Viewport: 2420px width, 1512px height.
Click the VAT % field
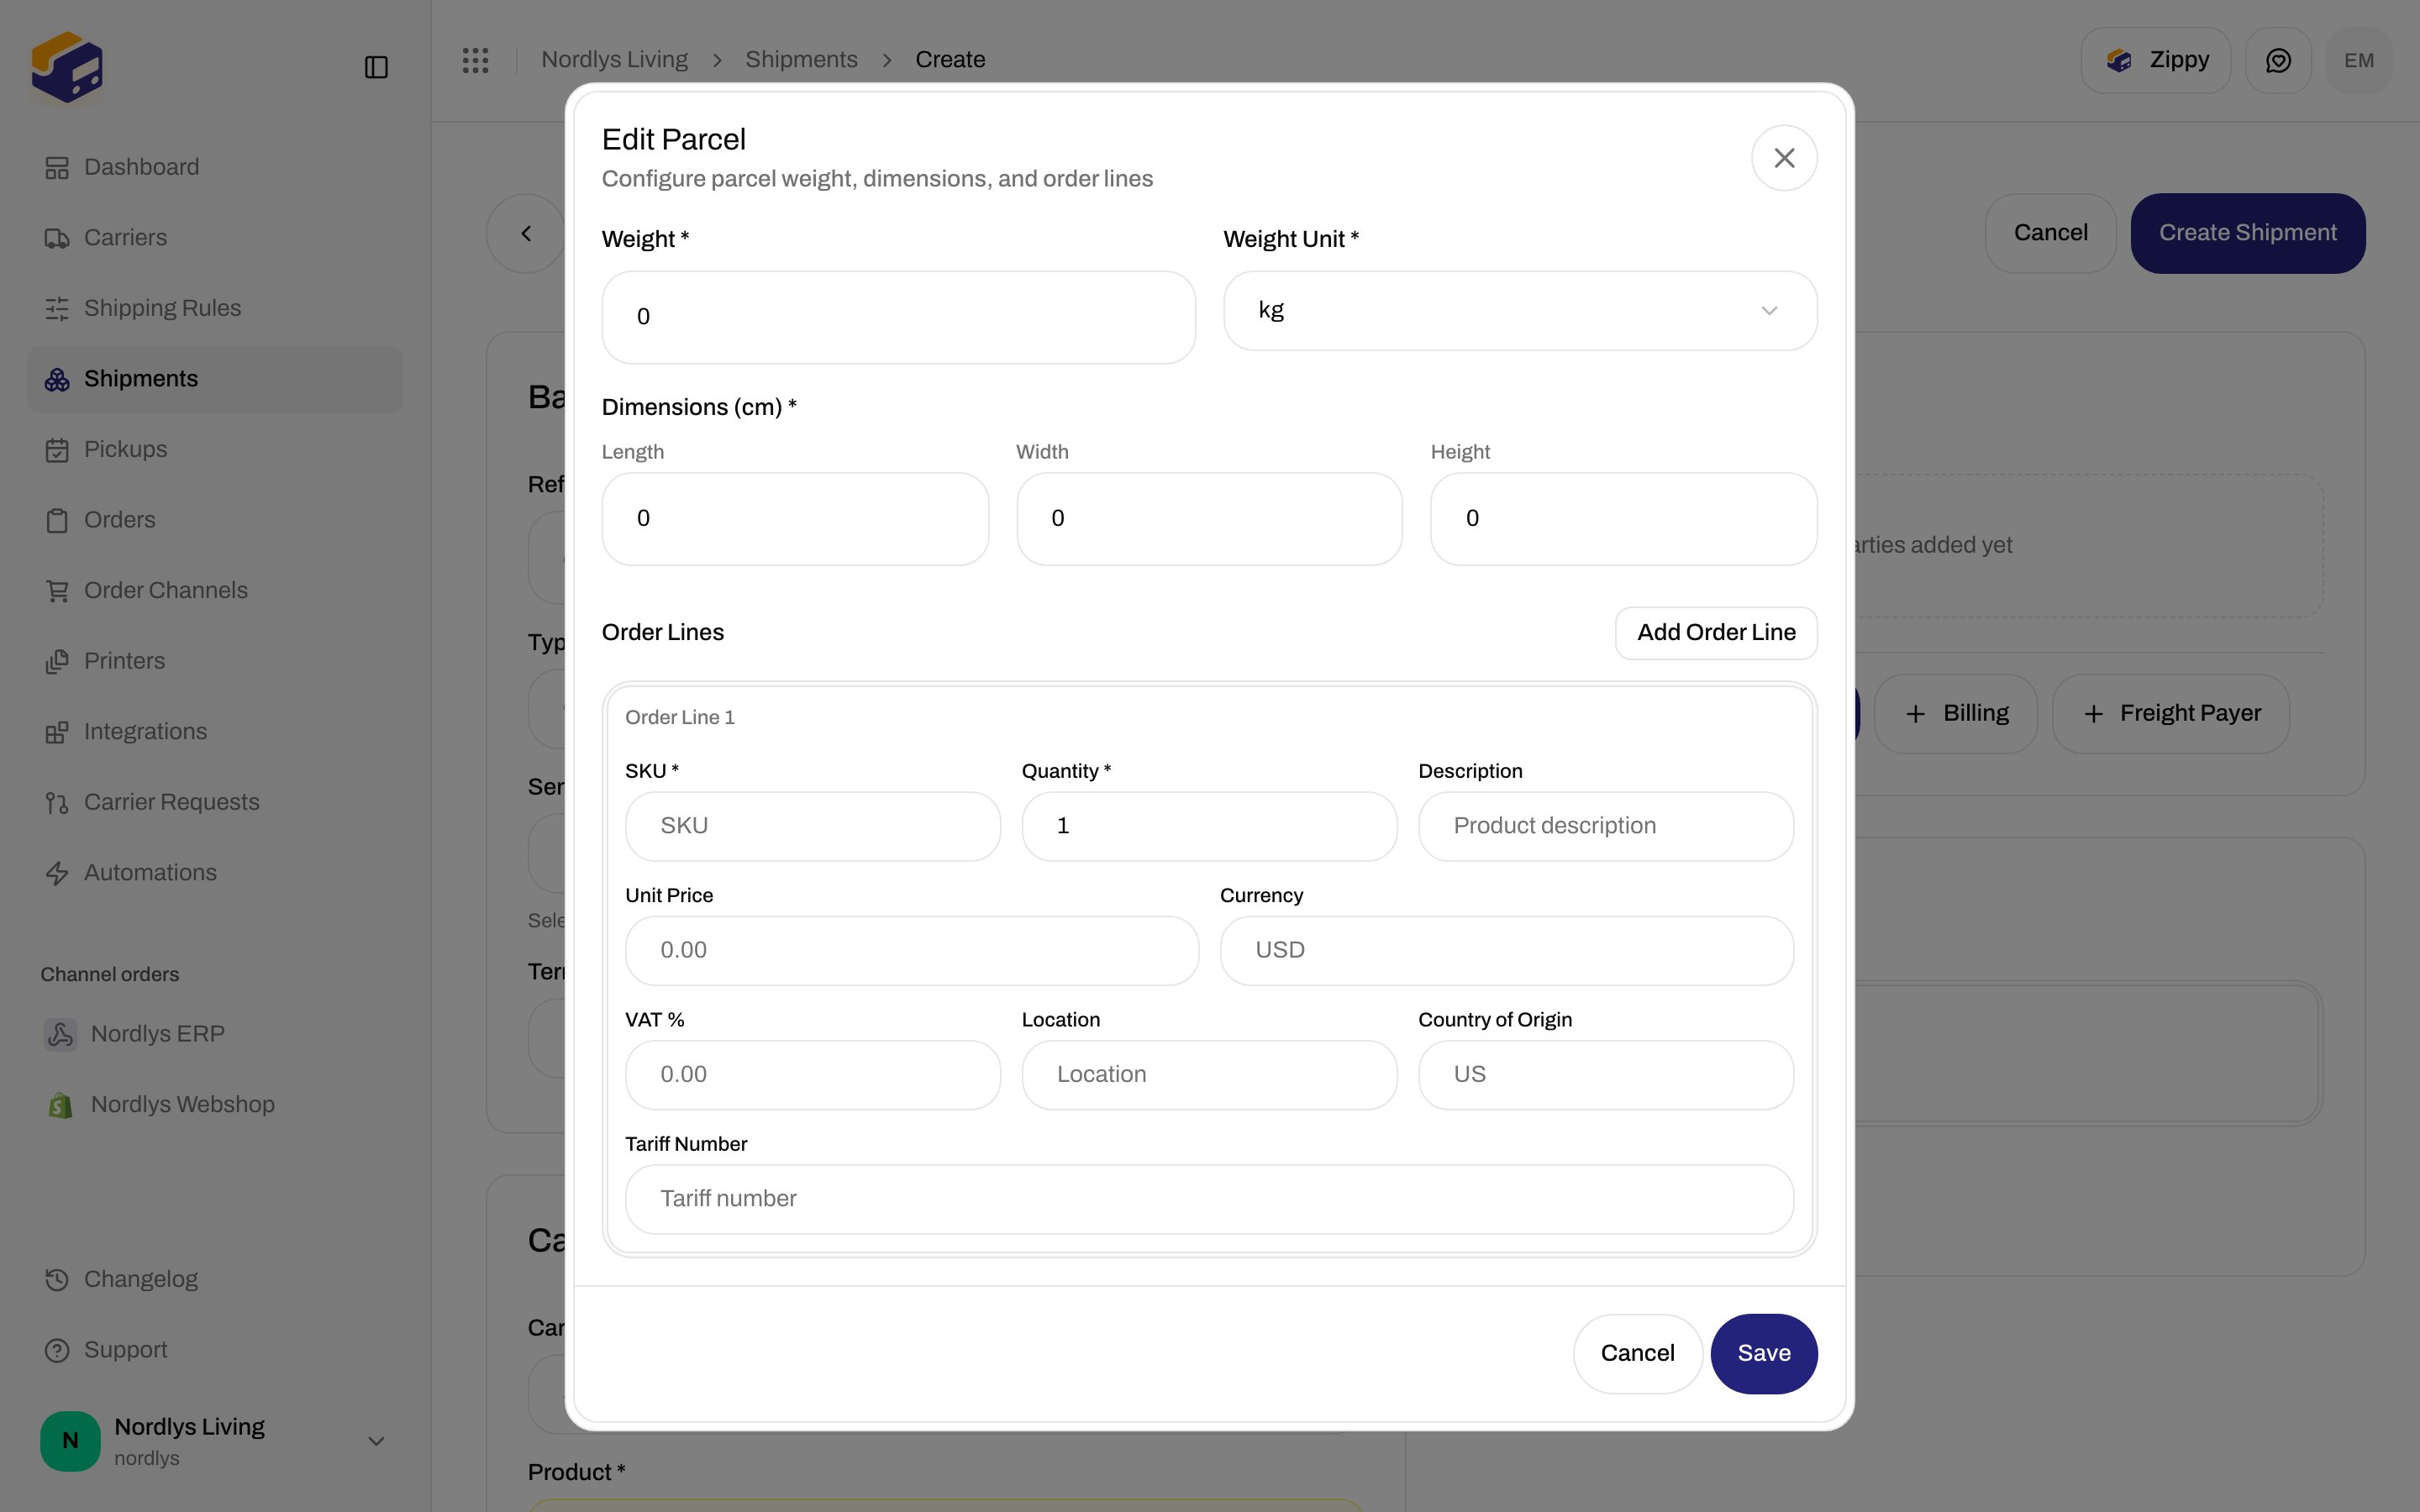coord(812,1075)
